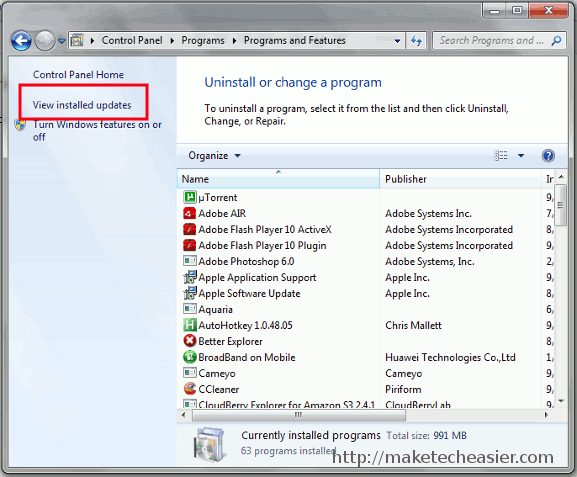
Task: Click the Forward navigation arrow button
Action: [45, 40]
